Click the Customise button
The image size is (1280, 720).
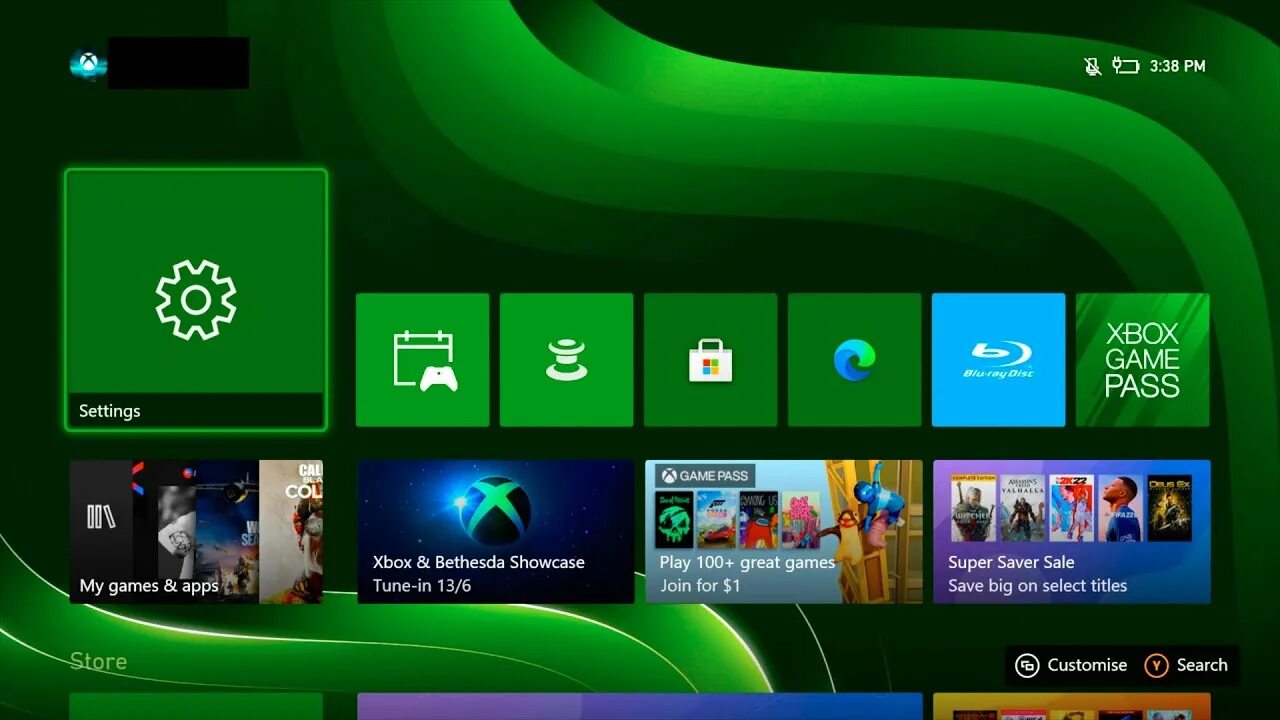coord(1071,665)
